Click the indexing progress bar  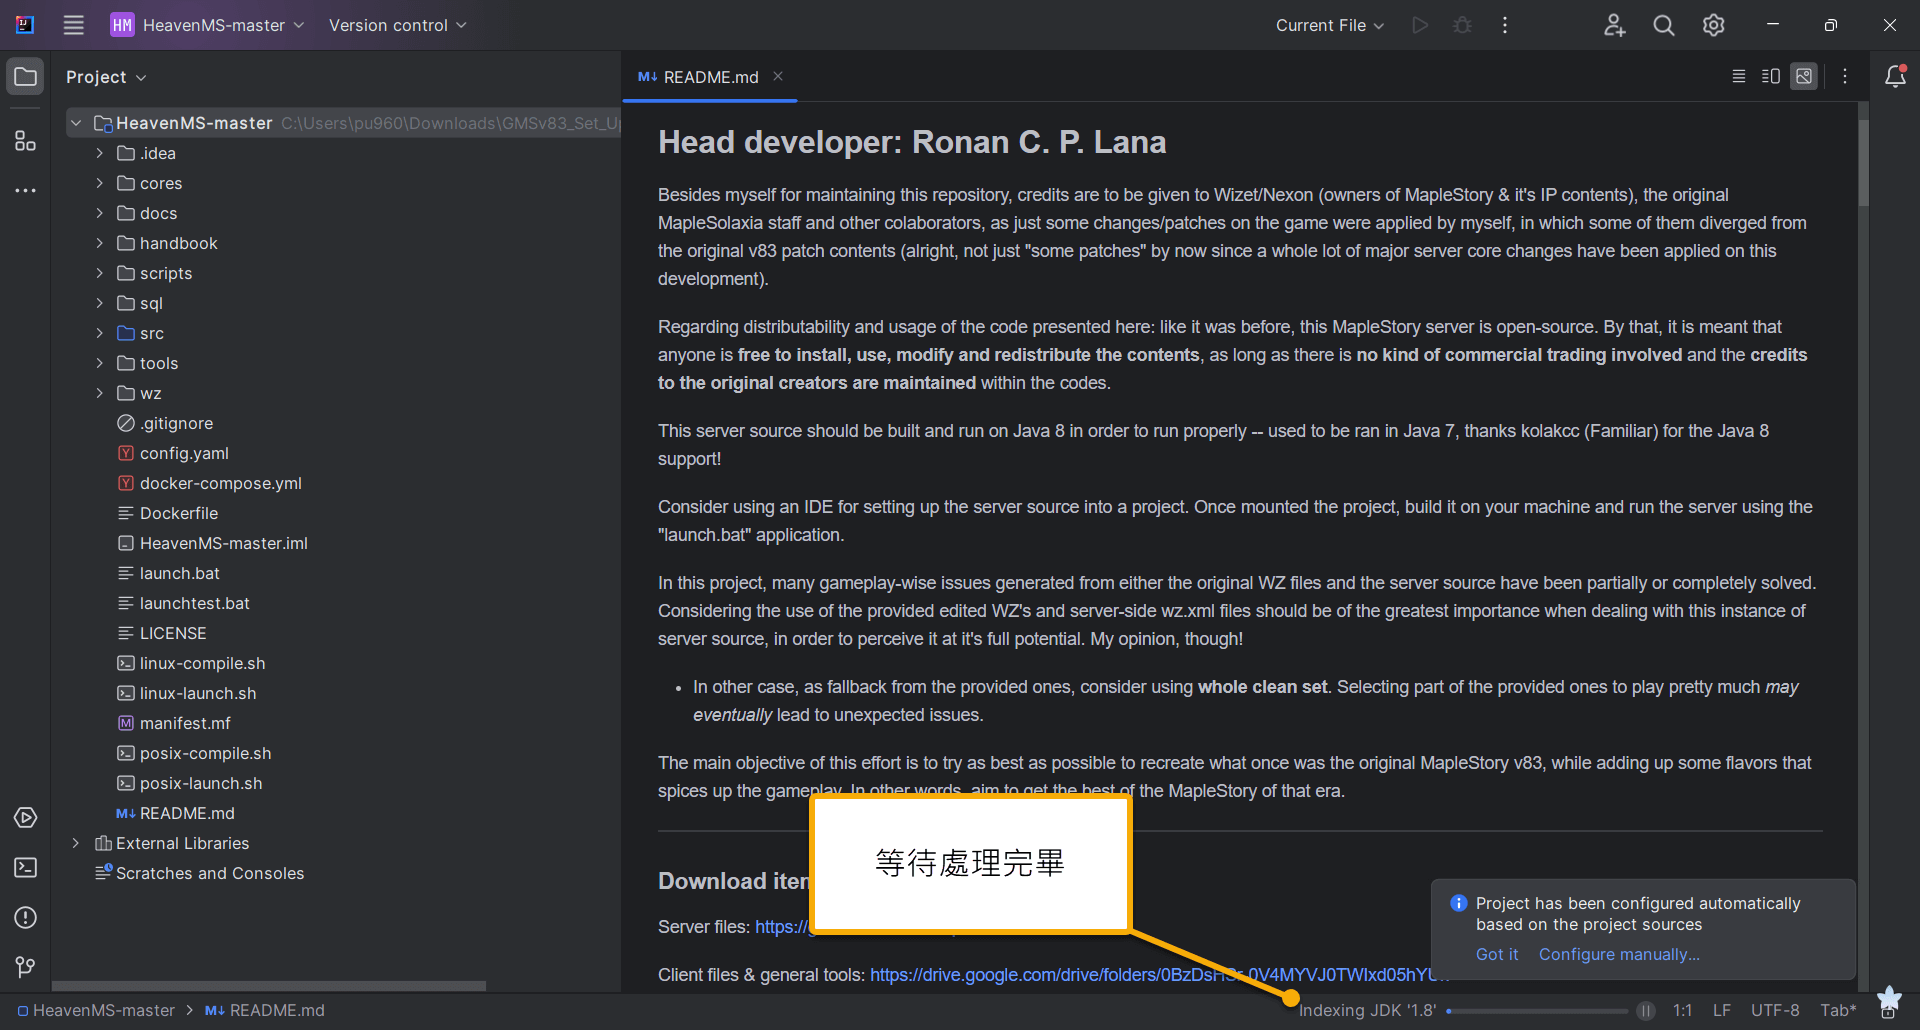(1537, 1011)
